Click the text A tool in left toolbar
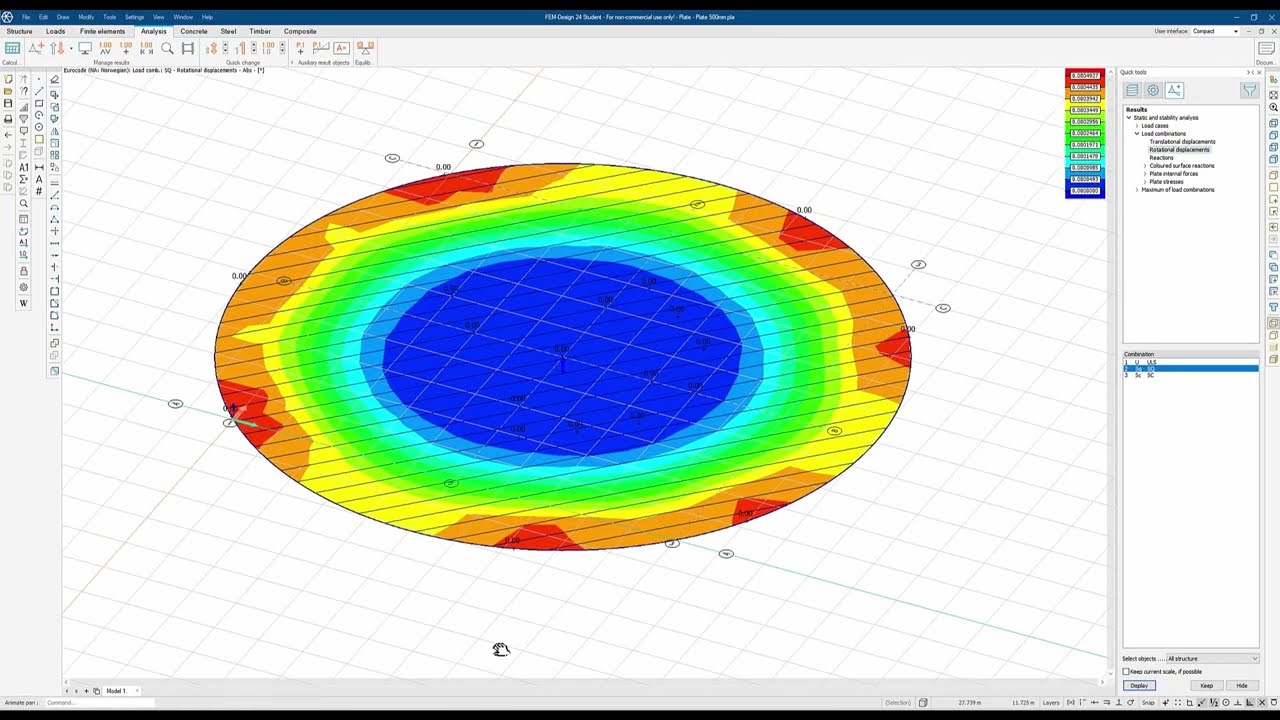Screen dimensions: 1280x720 (x=39, y=179)
